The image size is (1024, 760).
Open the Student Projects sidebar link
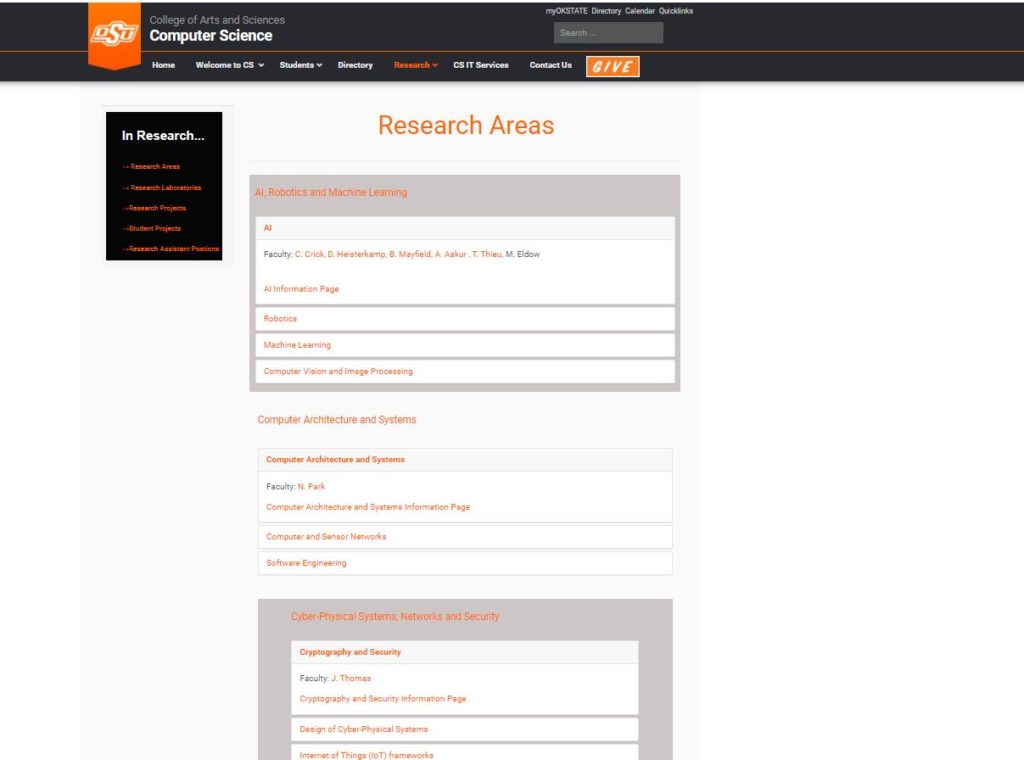click(x=155, y=228)
